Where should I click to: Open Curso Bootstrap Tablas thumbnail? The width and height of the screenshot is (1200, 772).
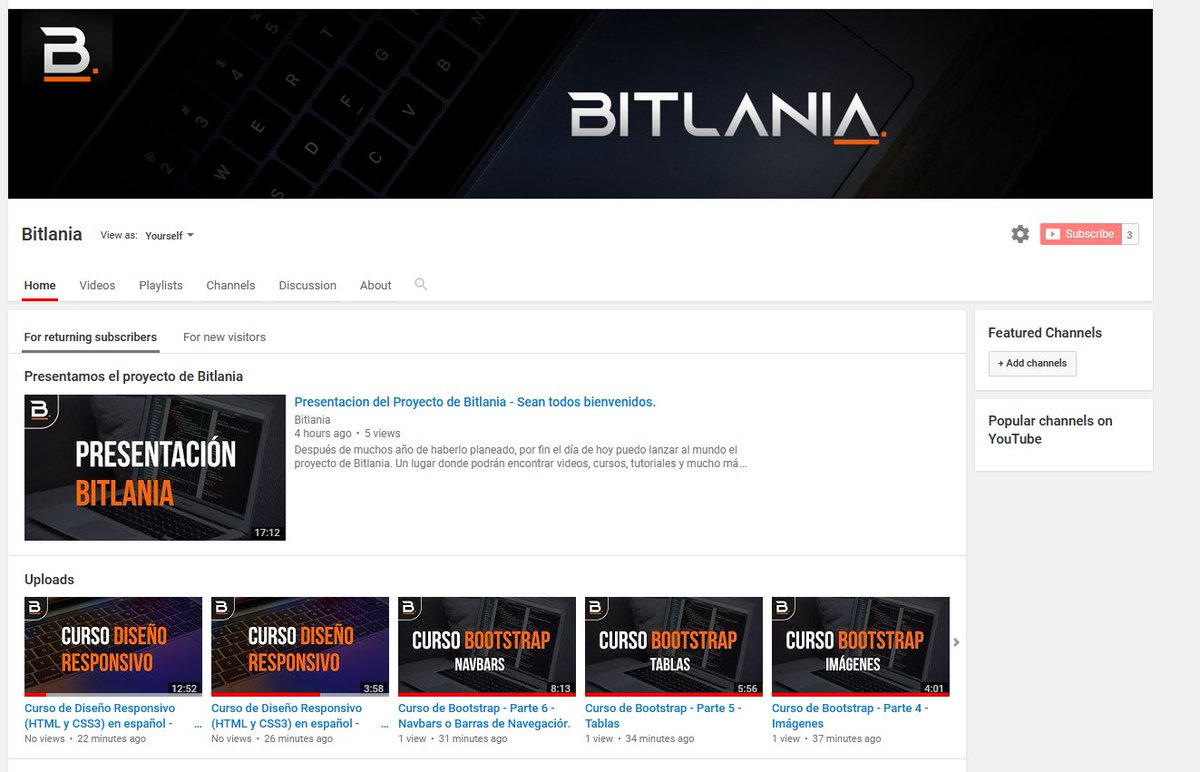point(674,646)
